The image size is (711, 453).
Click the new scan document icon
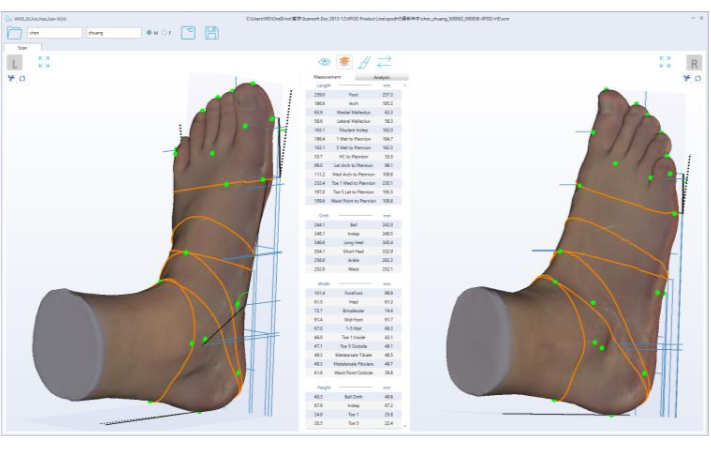click(188, 32)
